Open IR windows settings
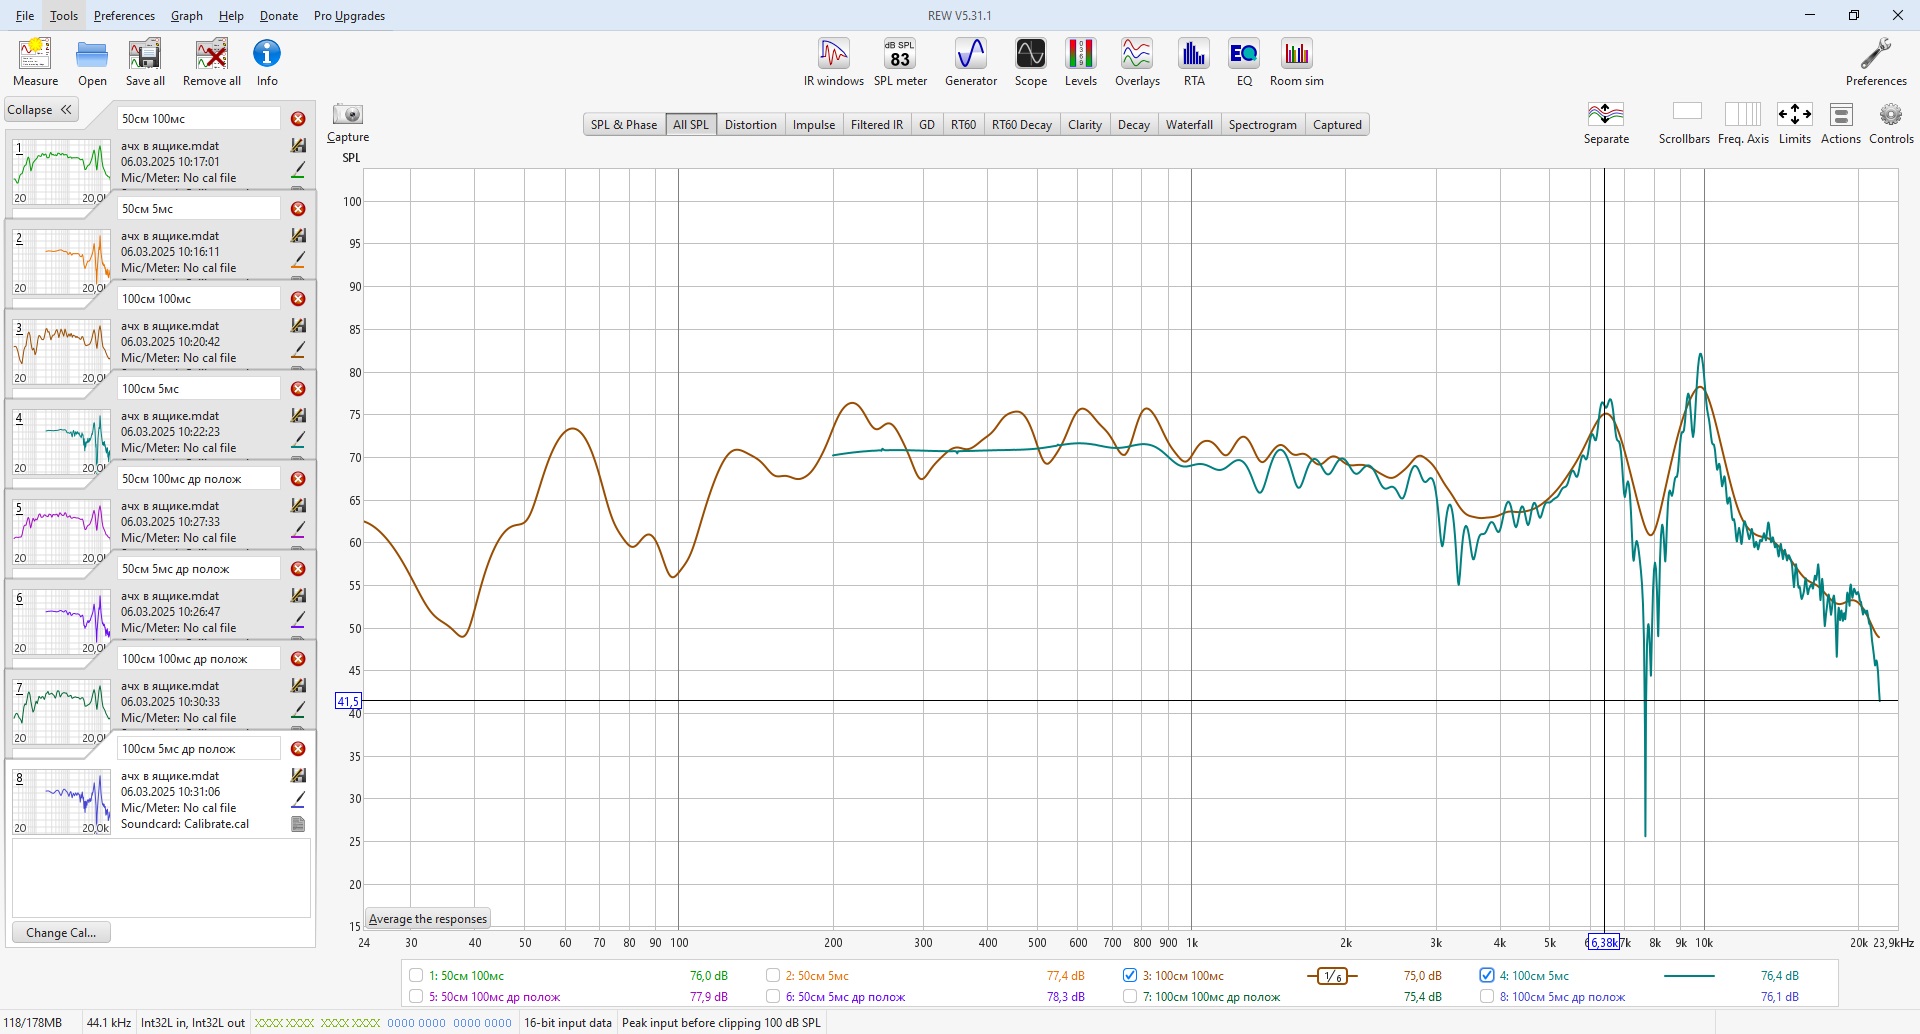Image resolution: width=1920 pixels, height=1034 pixels. point(834,62)
